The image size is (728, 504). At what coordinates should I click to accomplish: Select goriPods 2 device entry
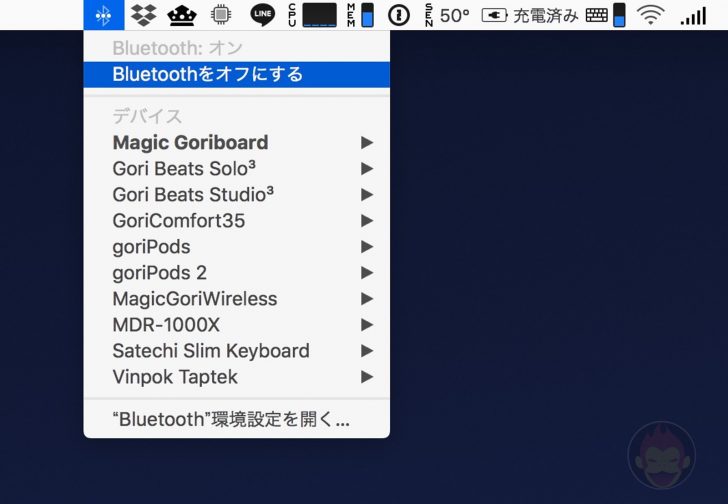pyautogui.click(x=237, y=272)
